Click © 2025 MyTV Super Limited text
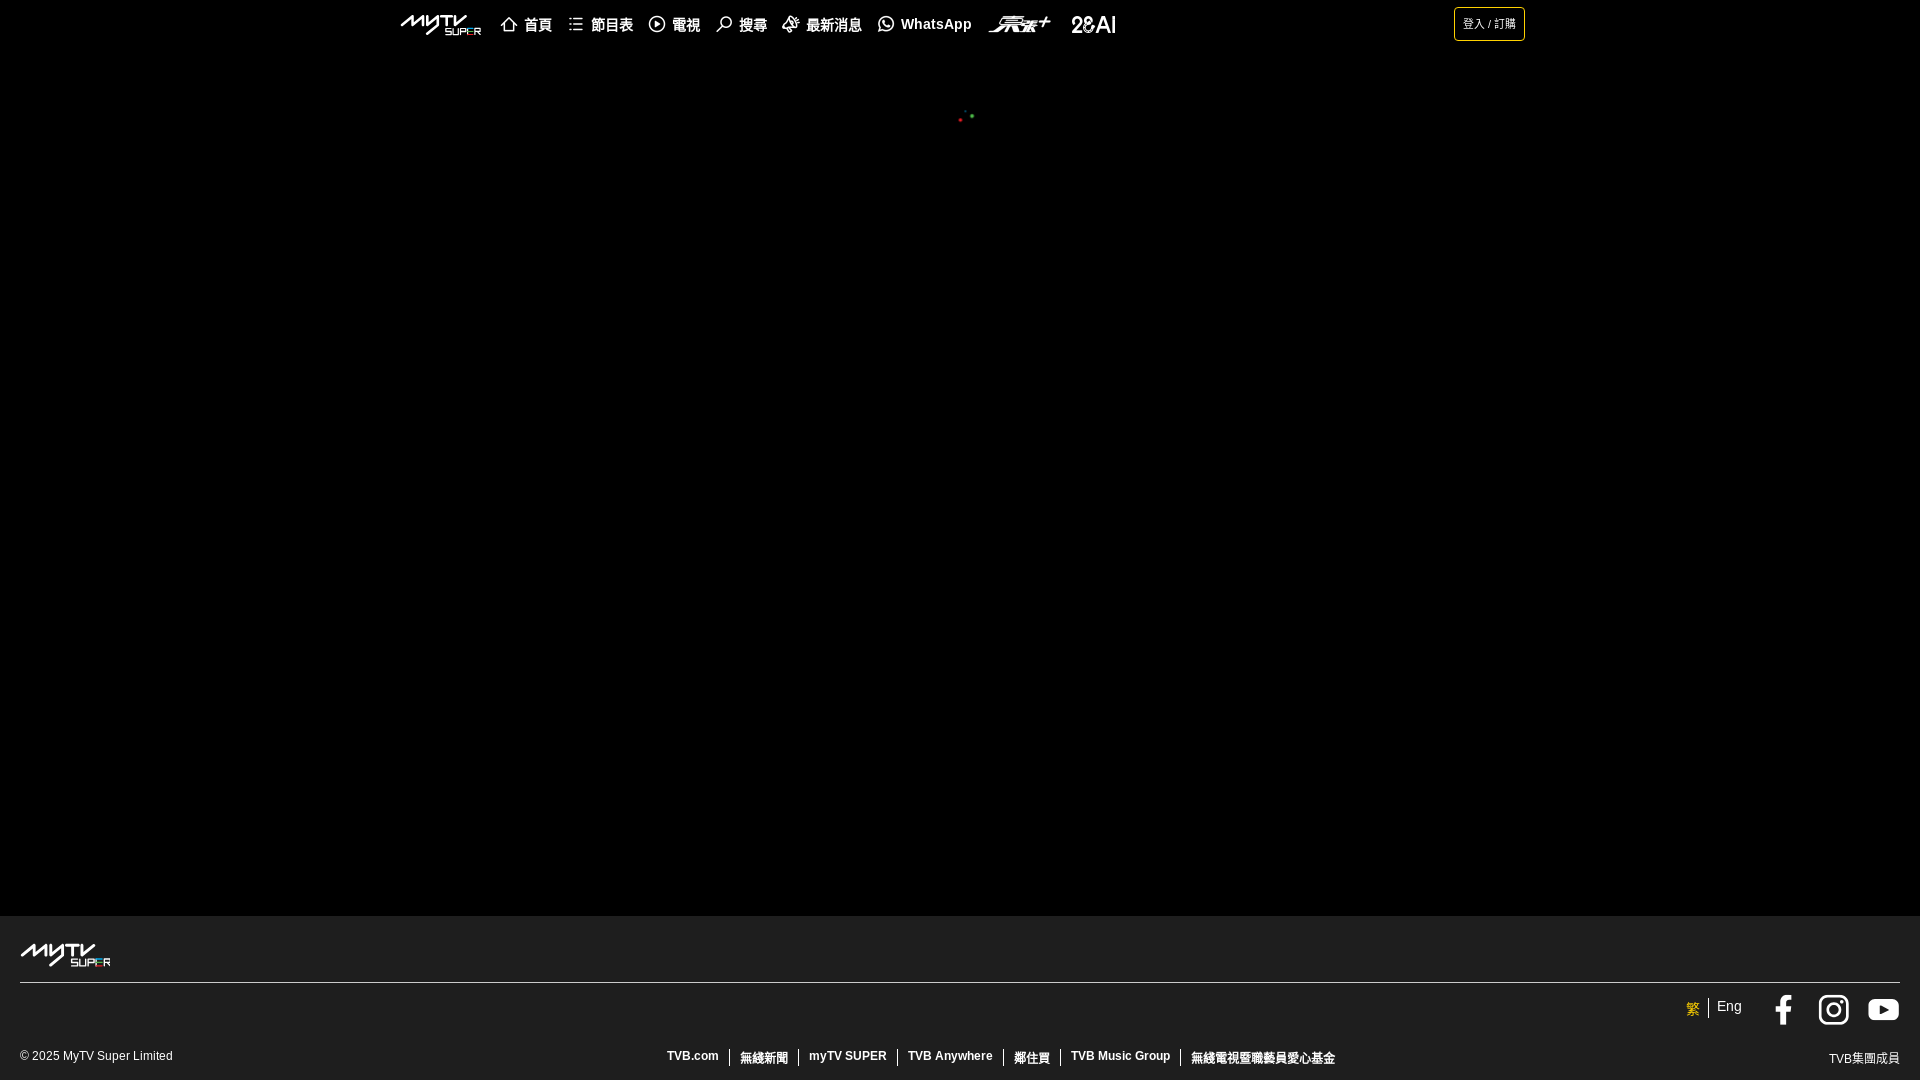 96,1057
